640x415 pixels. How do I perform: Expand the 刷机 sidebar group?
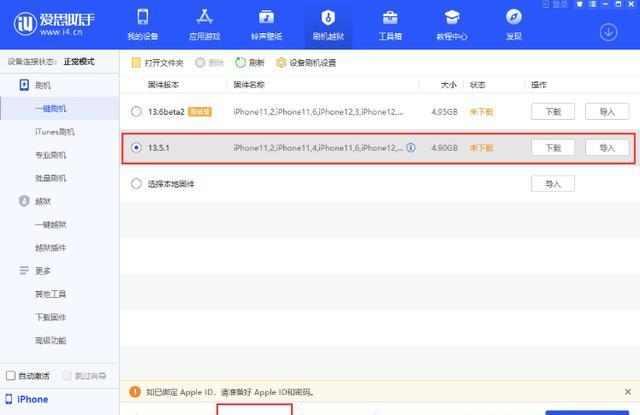tap(36, 85)
